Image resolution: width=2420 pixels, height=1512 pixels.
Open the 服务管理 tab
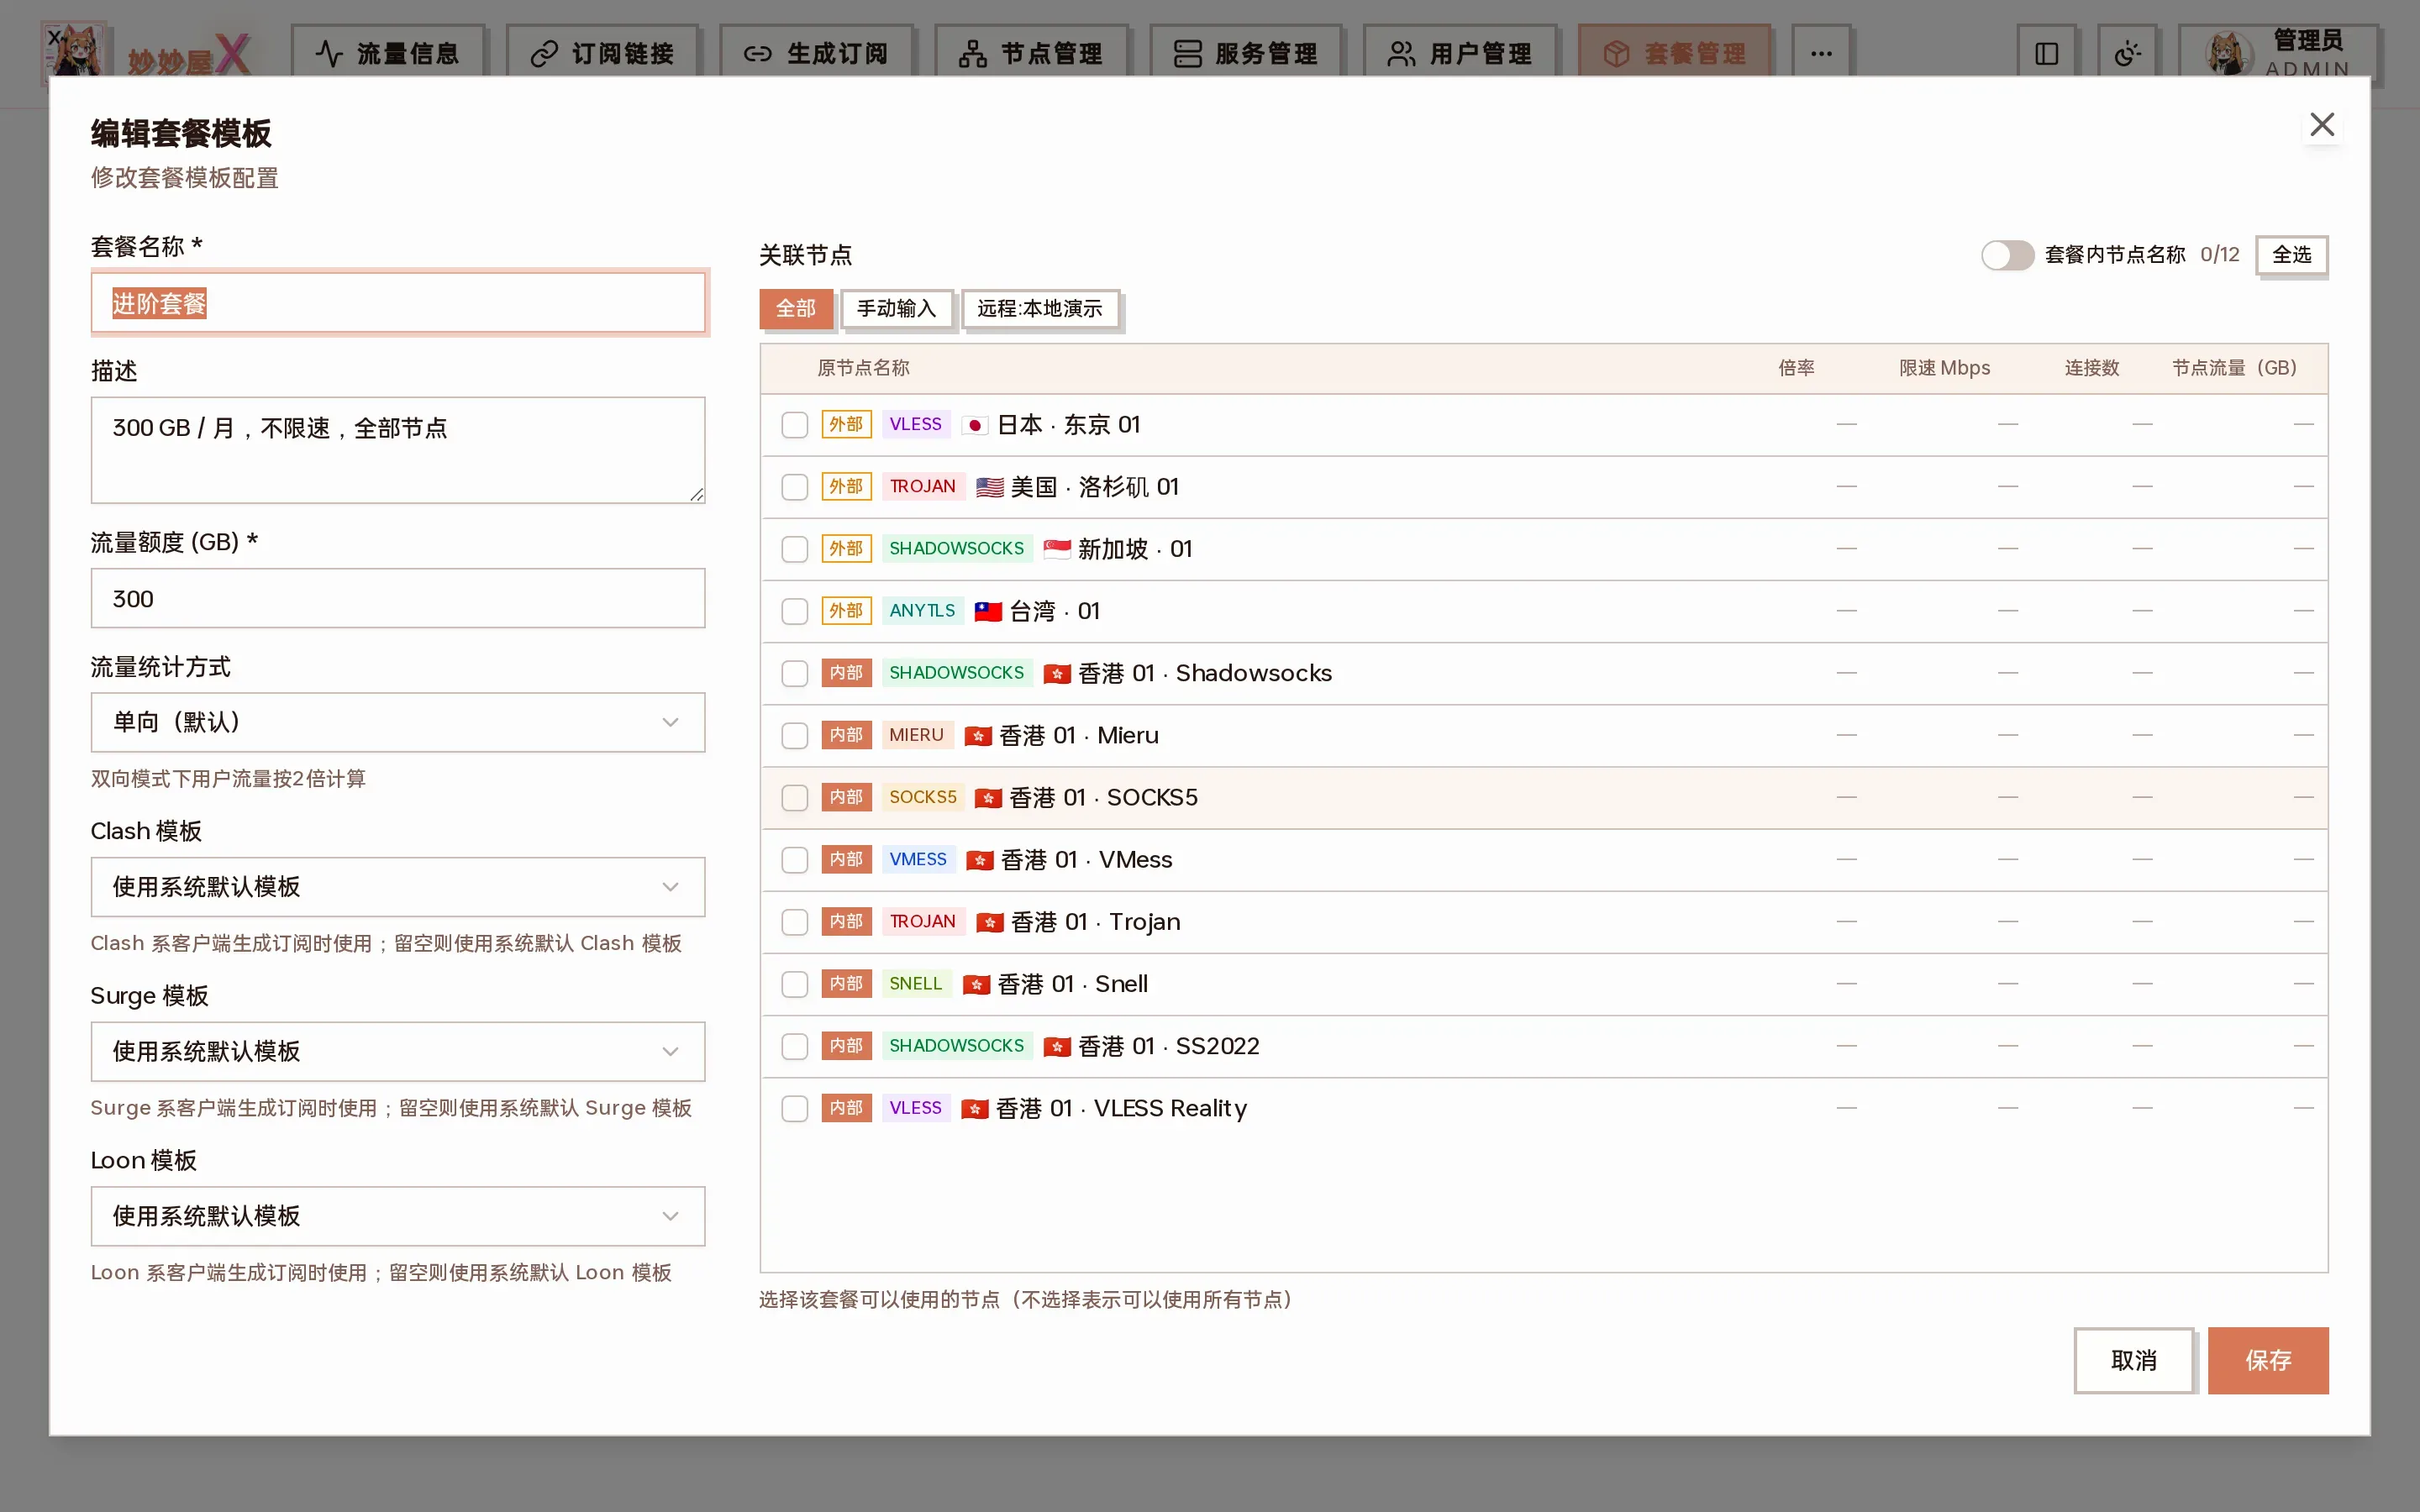[1246, 53]
